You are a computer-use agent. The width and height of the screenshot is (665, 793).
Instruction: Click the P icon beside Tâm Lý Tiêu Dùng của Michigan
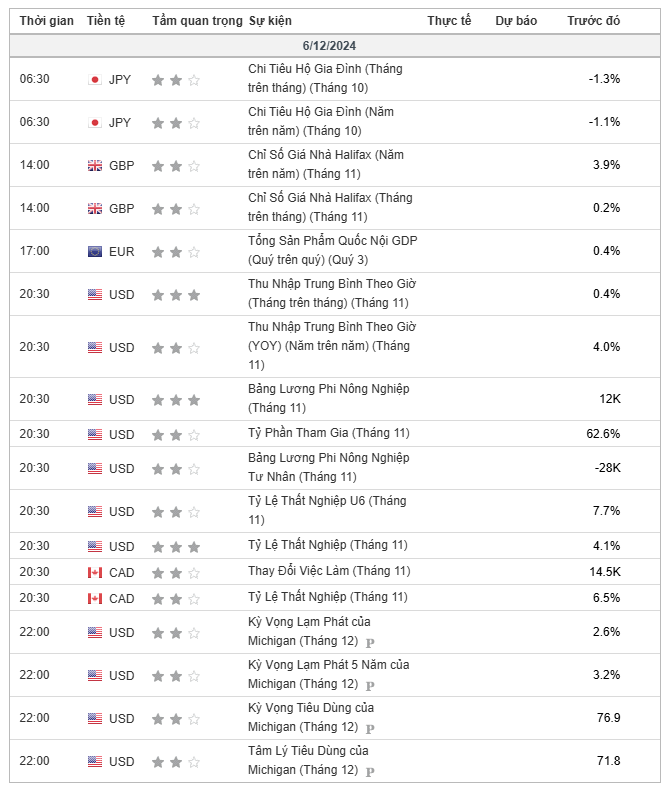[370, 771]
